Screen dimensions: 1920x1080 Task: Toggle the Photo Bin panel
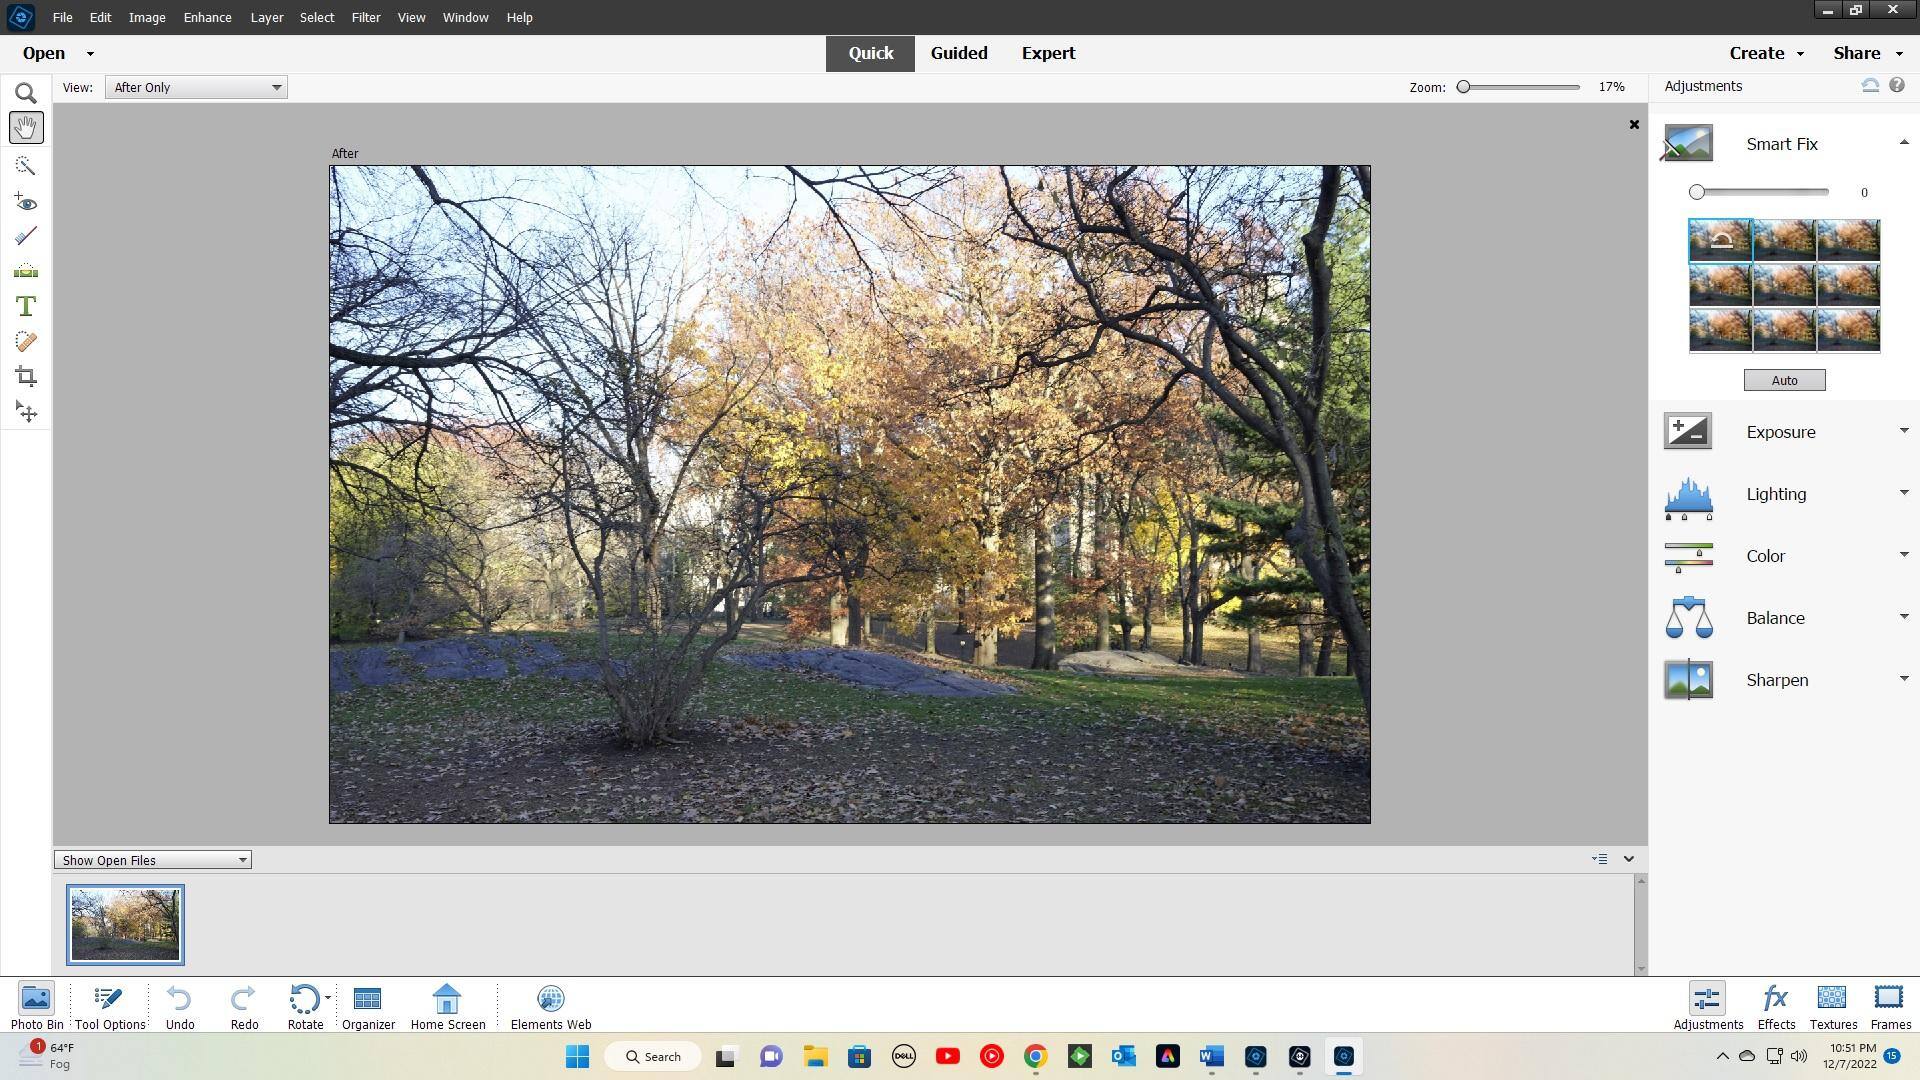point(37,1005)
